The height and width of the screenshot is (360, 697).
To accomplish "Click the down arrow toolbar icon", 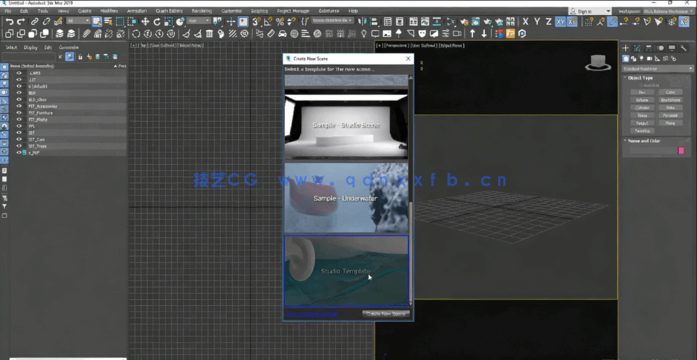I will (x=484, y=33).
